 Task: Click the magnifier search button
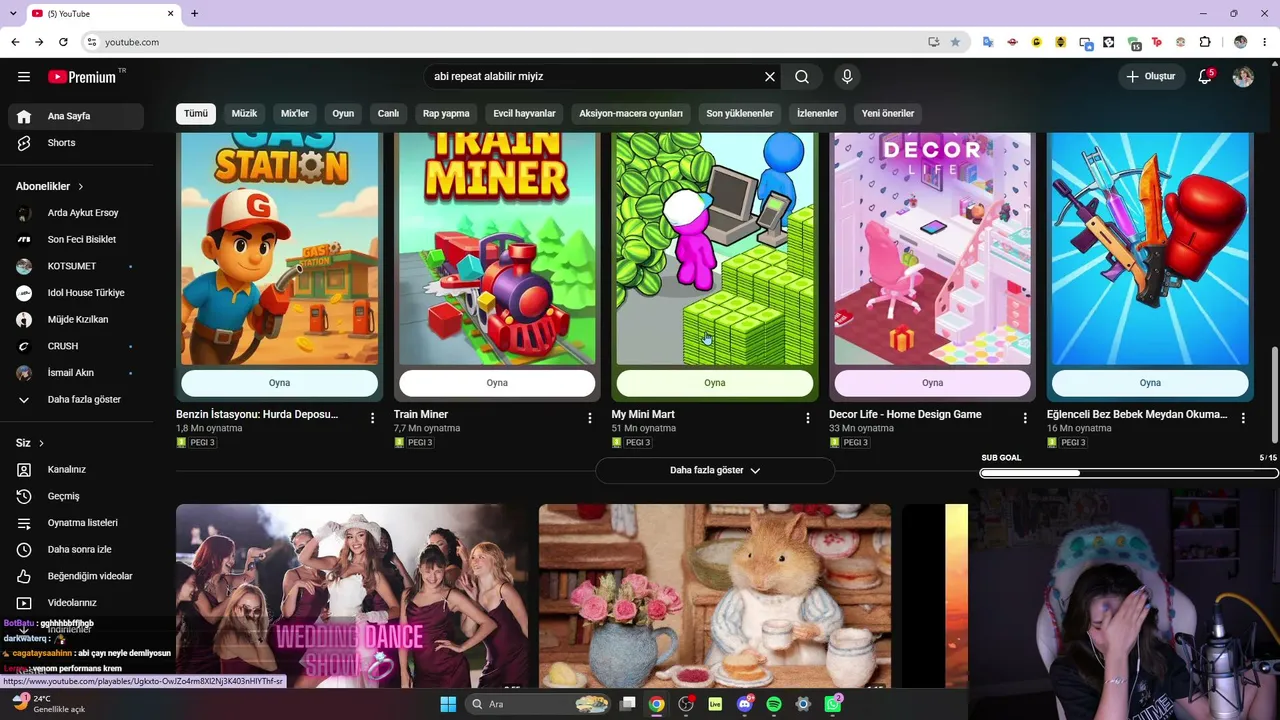point(802,77)
